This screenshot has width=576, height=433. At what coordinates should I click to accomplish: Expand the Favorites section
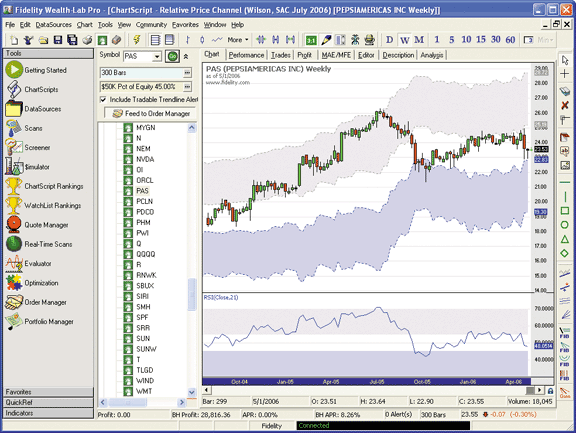click(x=48, y=392)
